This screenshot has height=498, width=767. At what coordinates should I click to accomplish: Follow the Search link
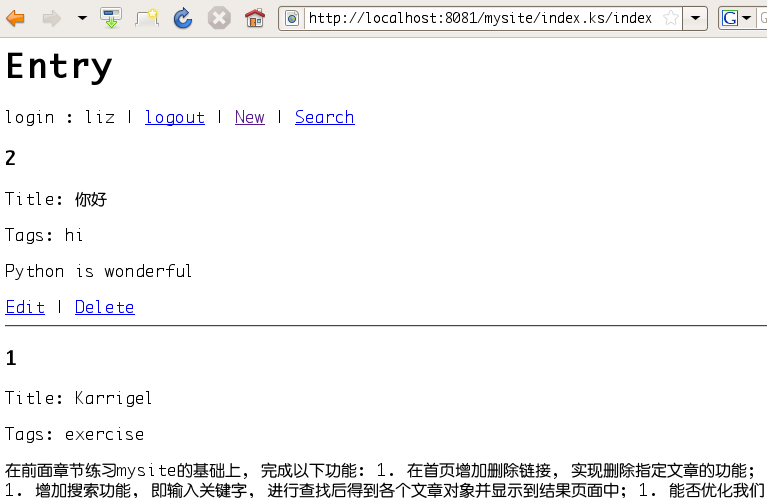[x=324, y=117]
